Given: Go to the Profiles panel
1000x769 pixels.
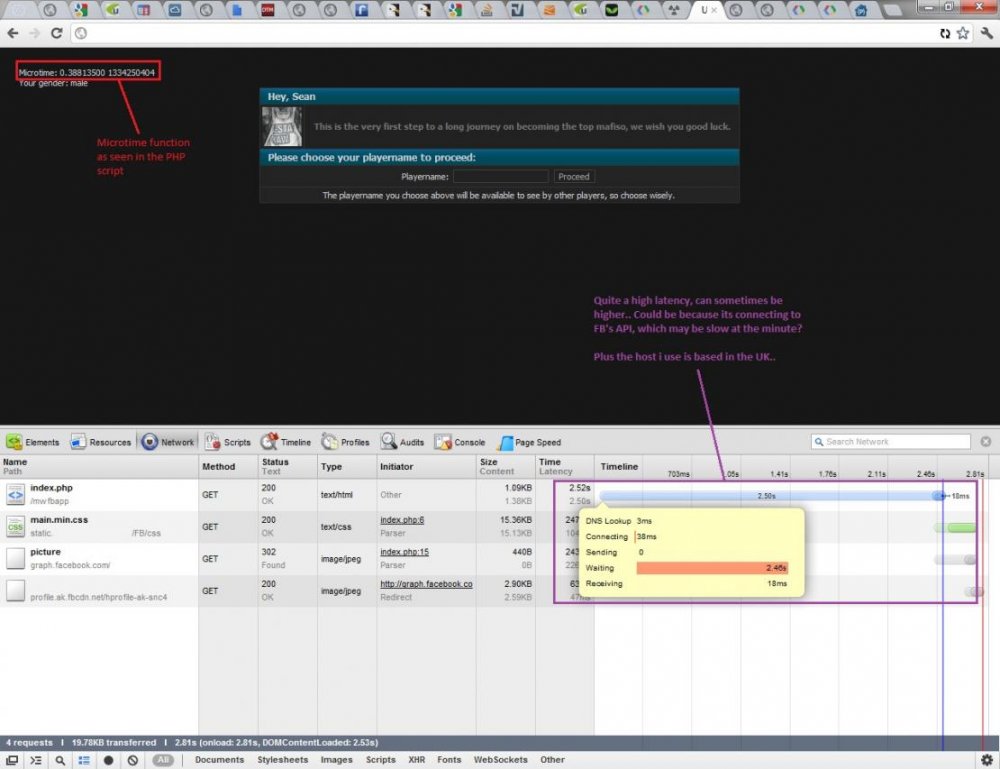Looking at the screenshot, I should [x=346, y=442].
